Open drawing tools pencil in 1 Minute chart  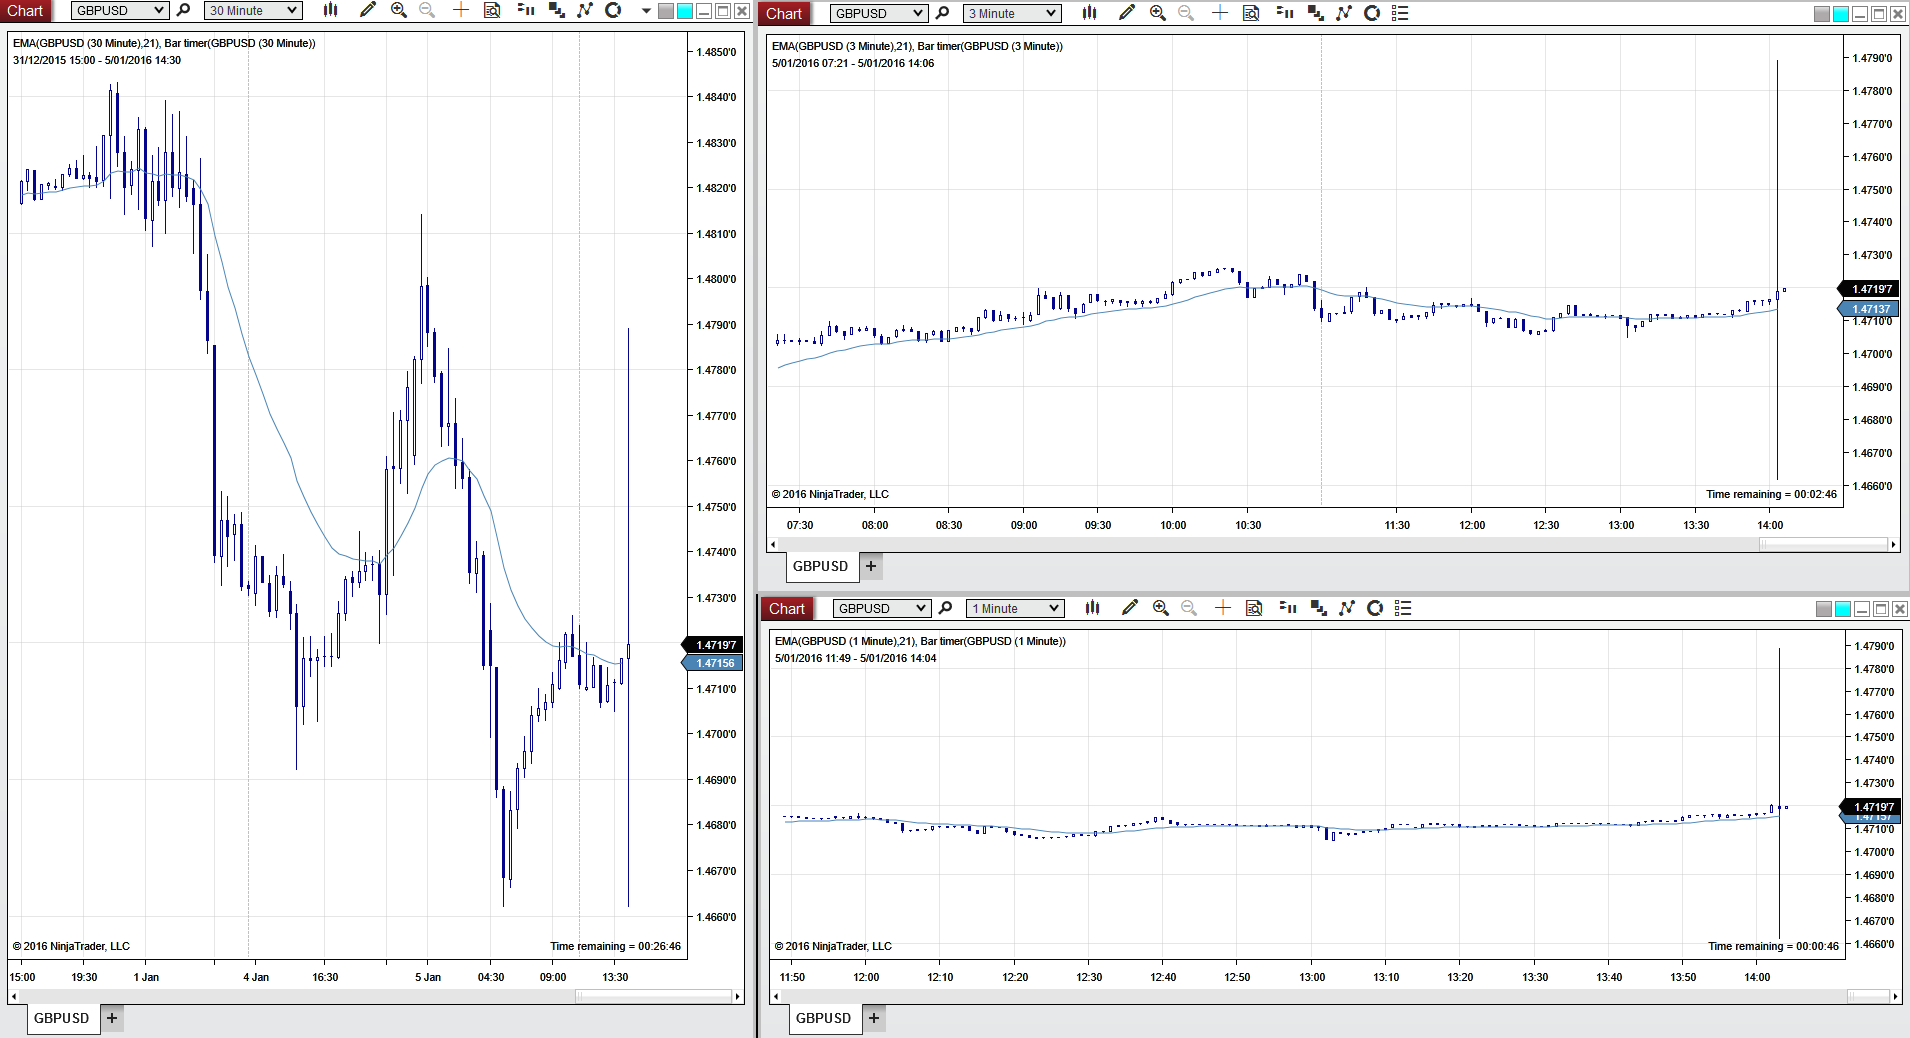1130,608
